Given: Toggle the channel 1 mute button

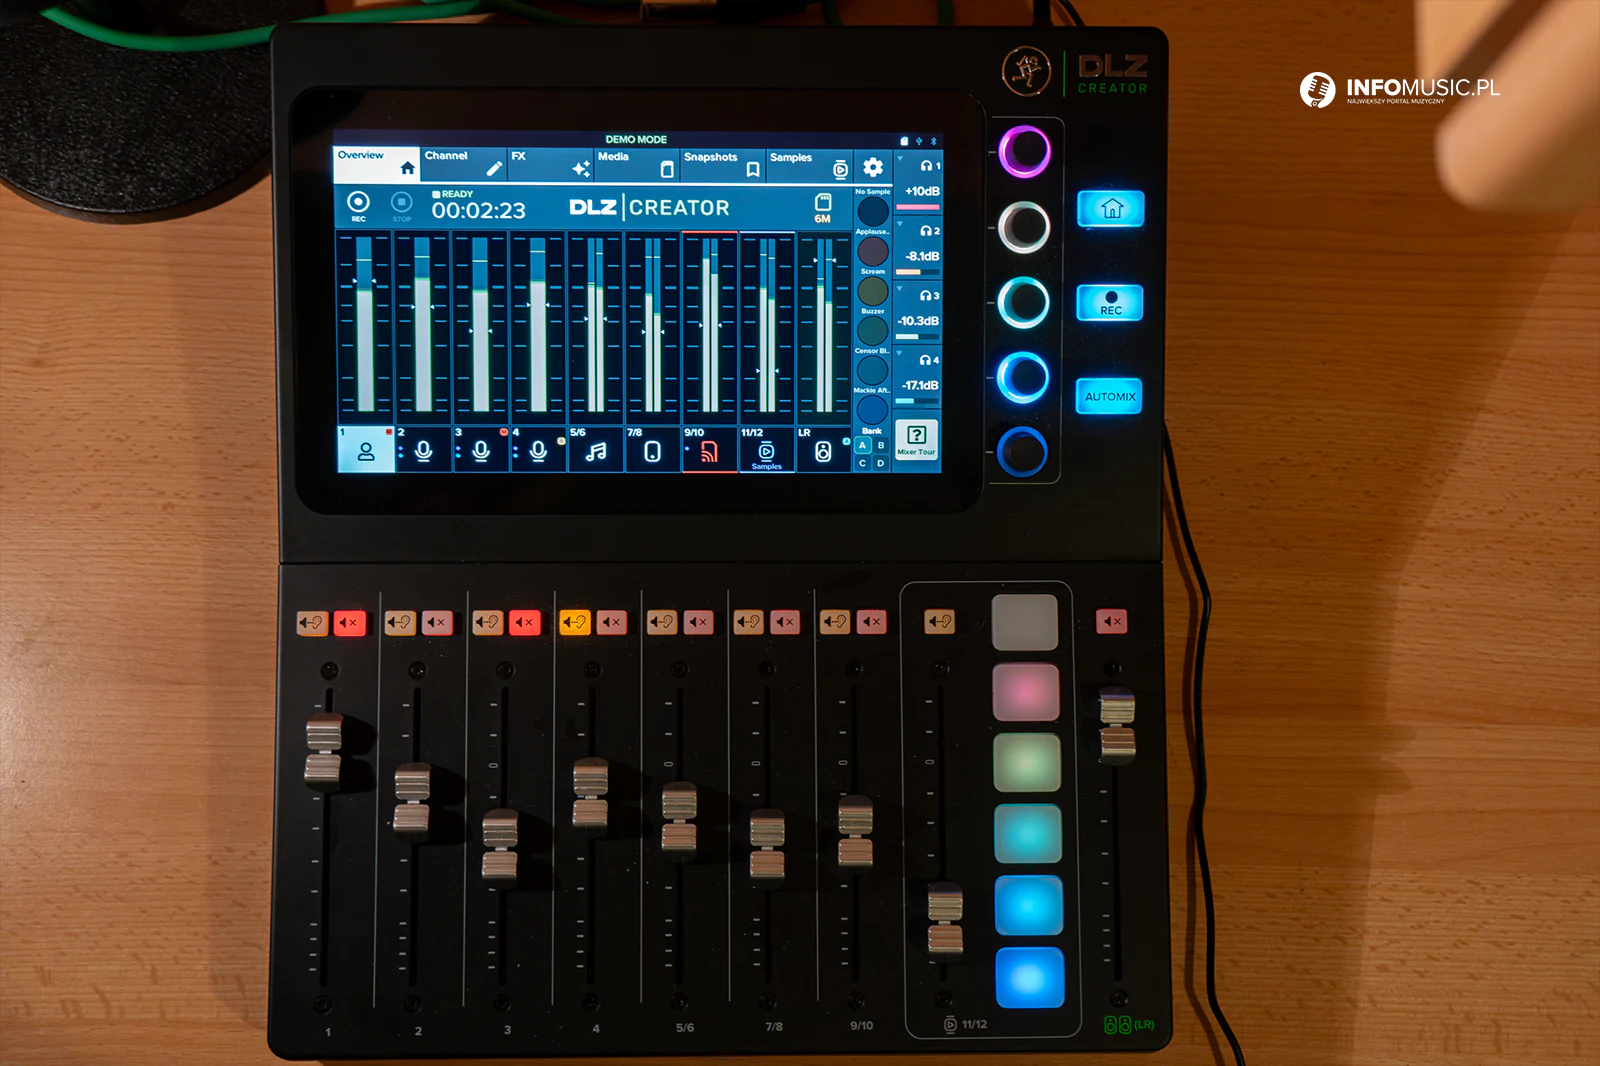Looking at the screenshot, I should 349,623.
